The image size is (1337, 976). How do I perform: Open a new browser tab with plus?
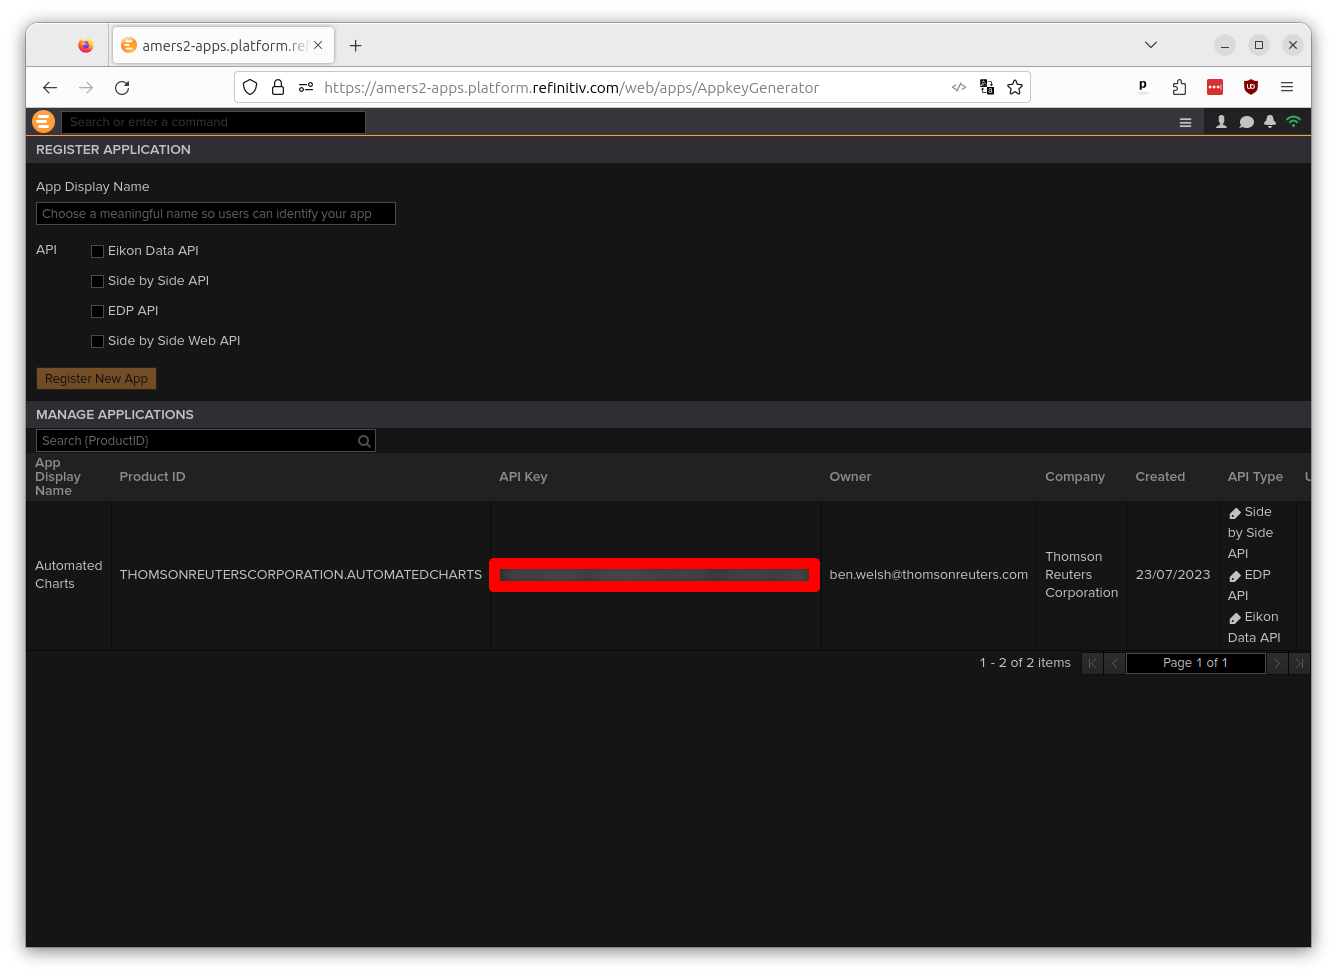pos(355,45)
